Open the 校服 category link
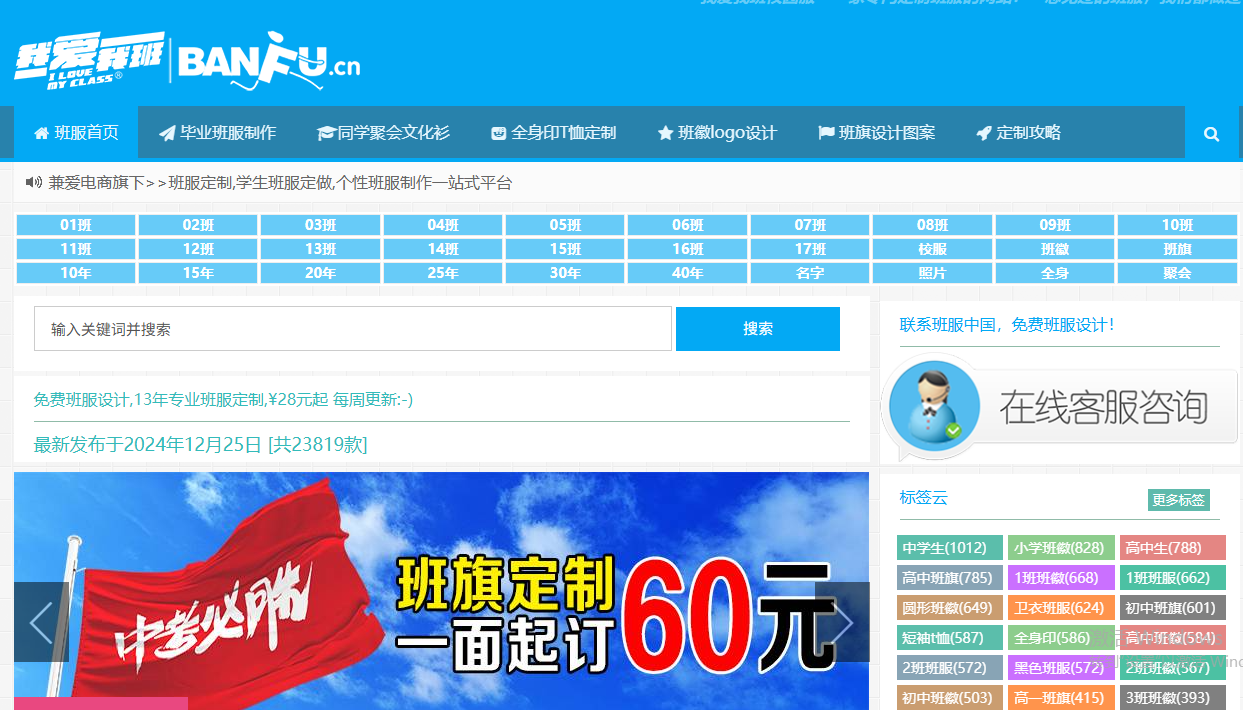 pyautogui.click(x=932, y=249)
